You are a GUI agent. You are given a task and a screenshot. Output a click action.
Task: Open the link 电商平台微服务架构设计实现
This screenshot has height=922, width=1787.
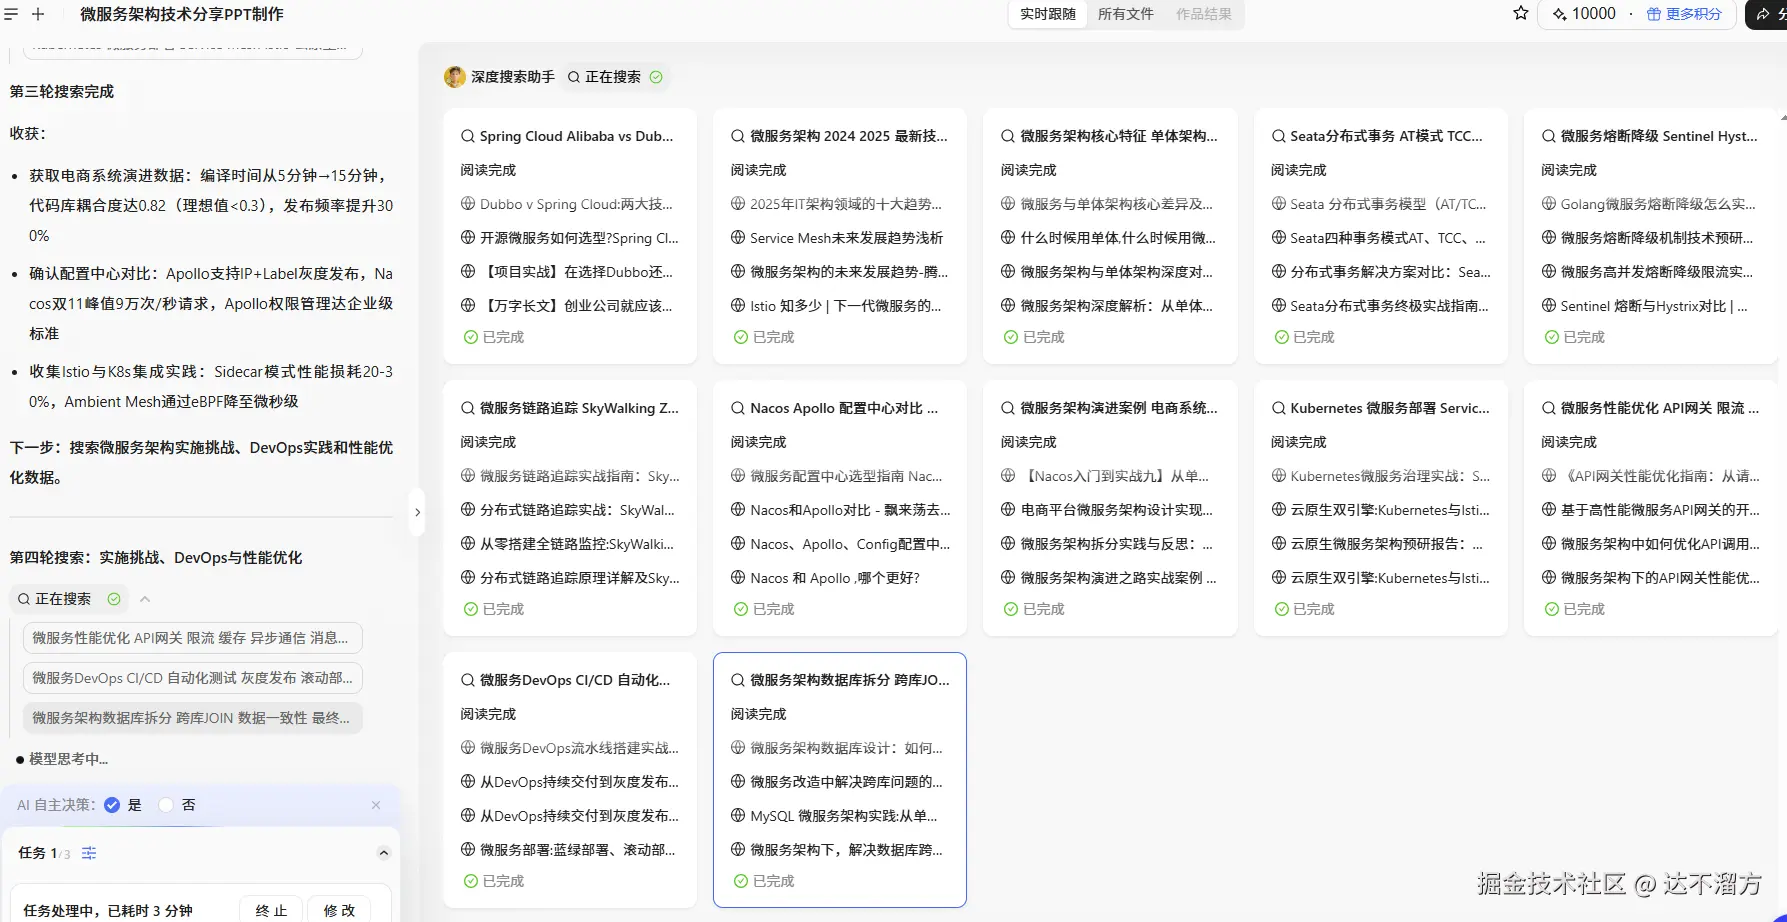(1116, 510)
